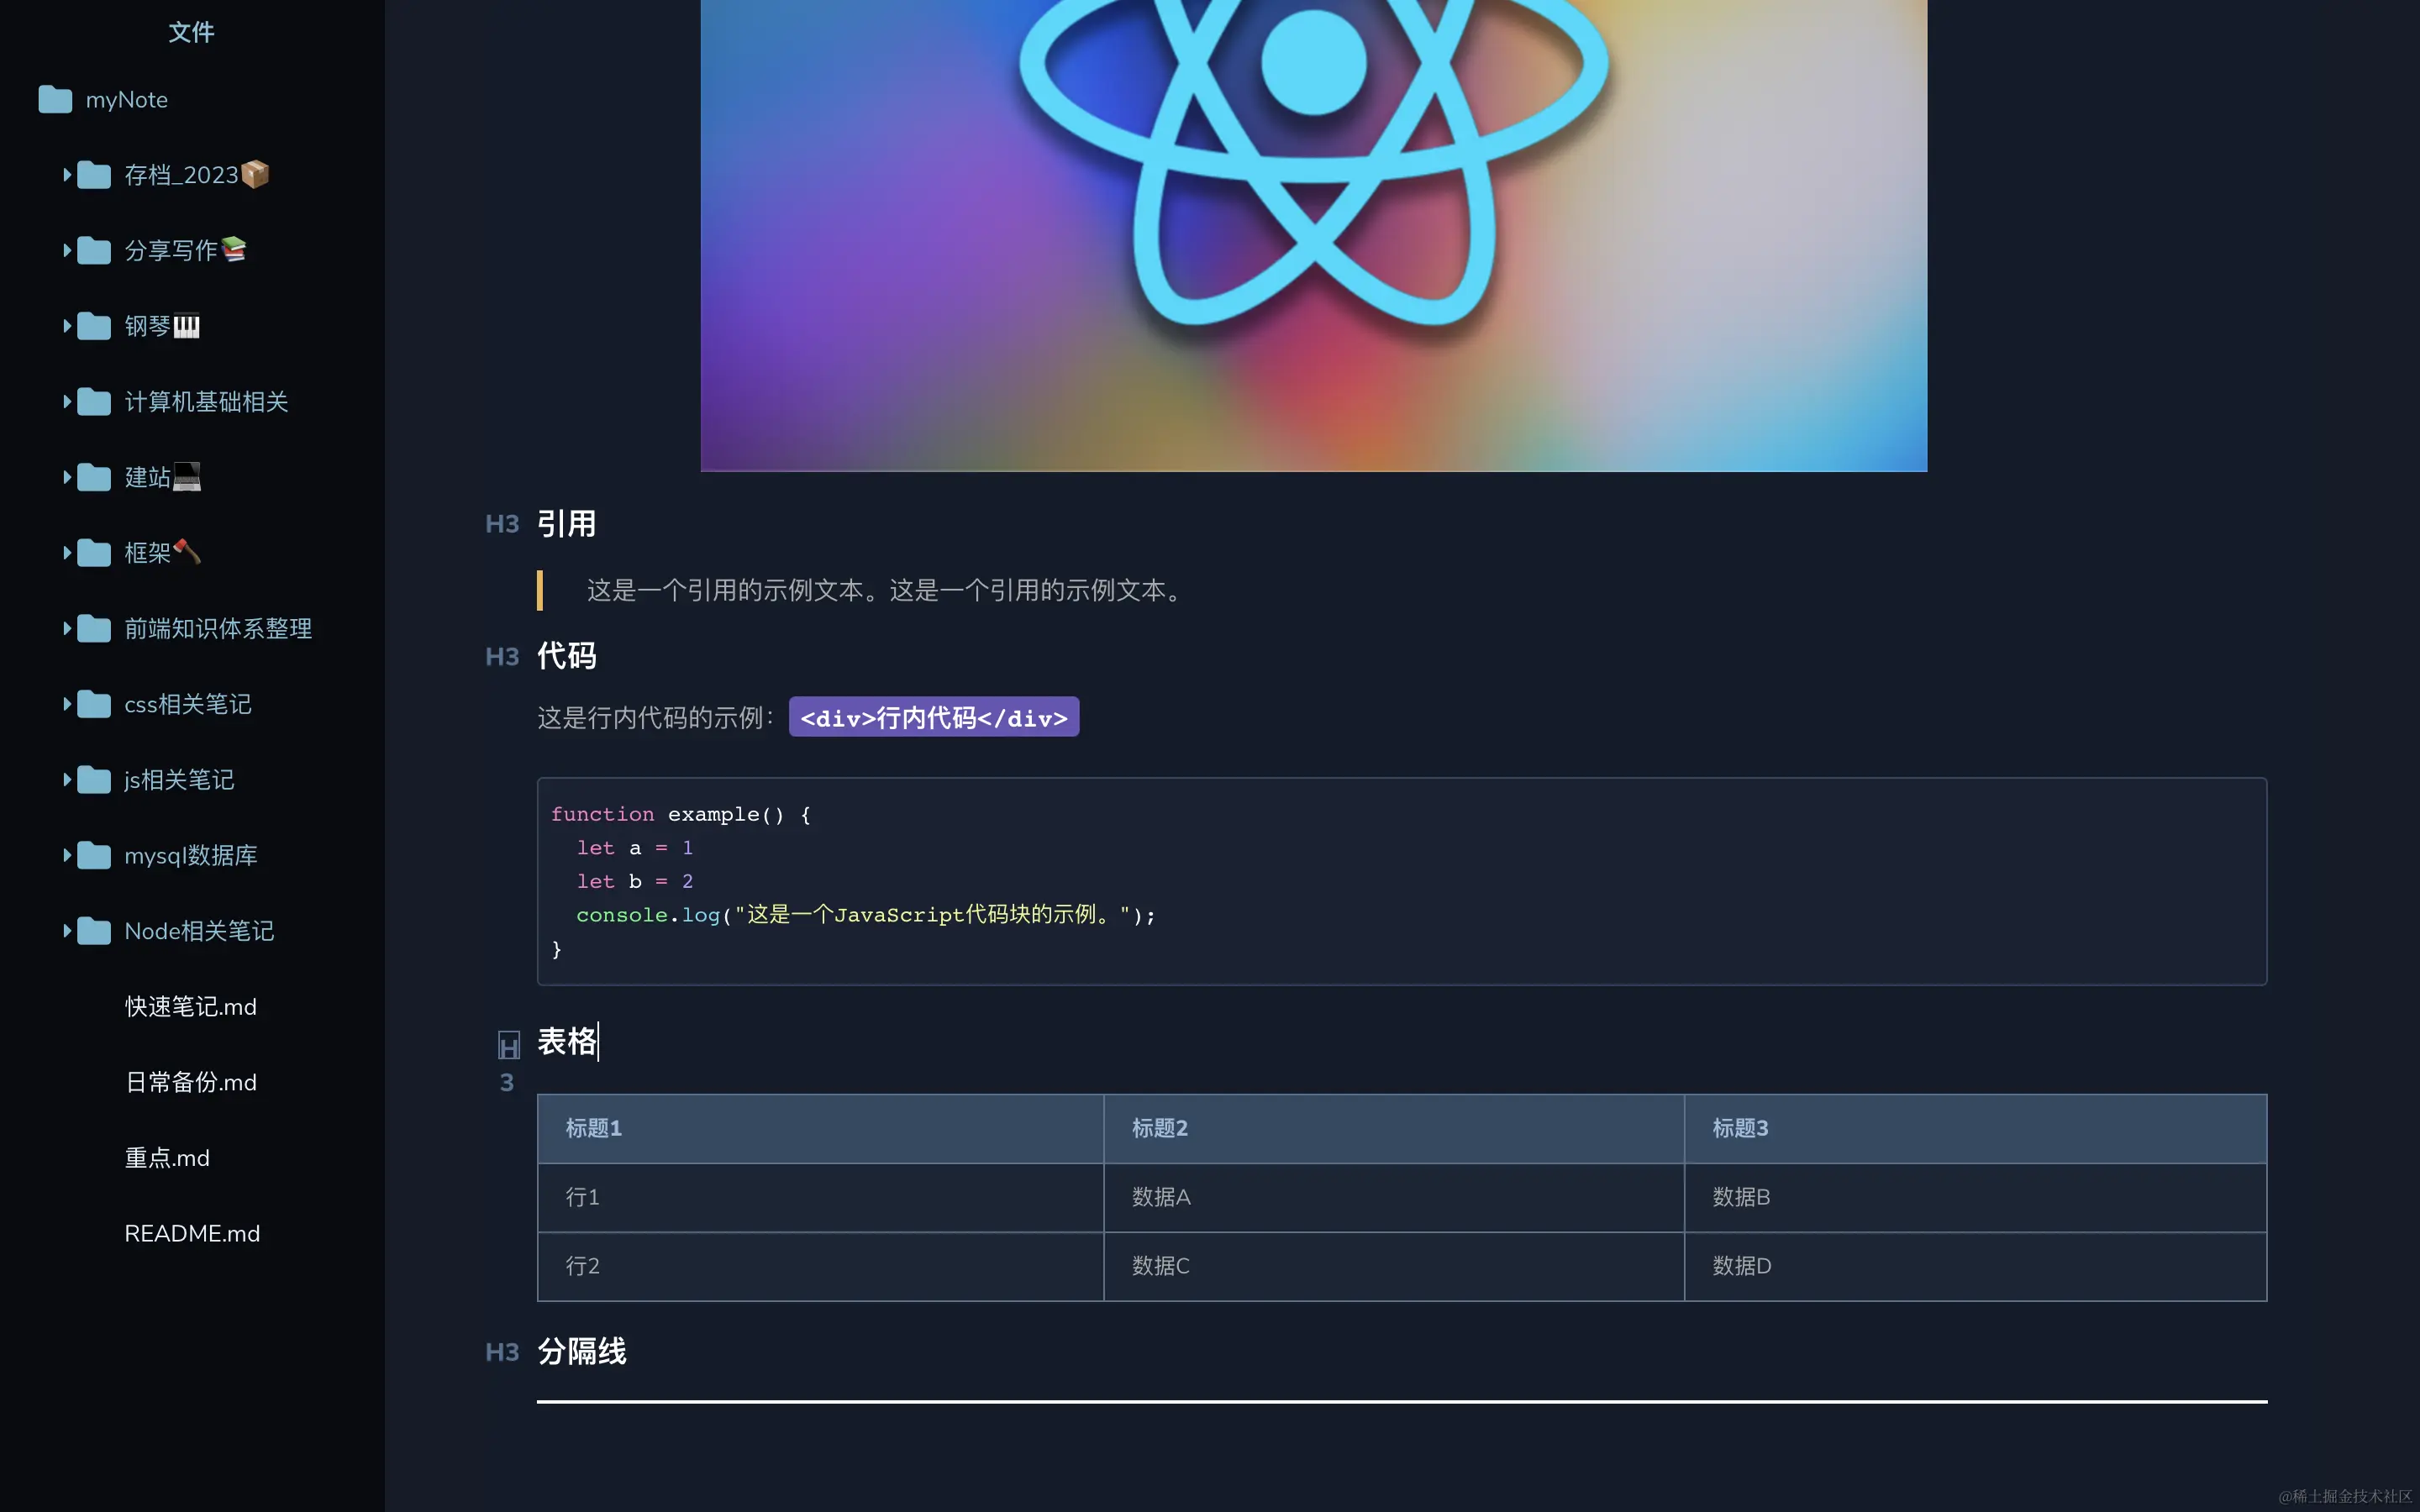Viewport: 2420px width, 1512px height.
Task: Open the 重点.md file
Action: click(167, 1158)
